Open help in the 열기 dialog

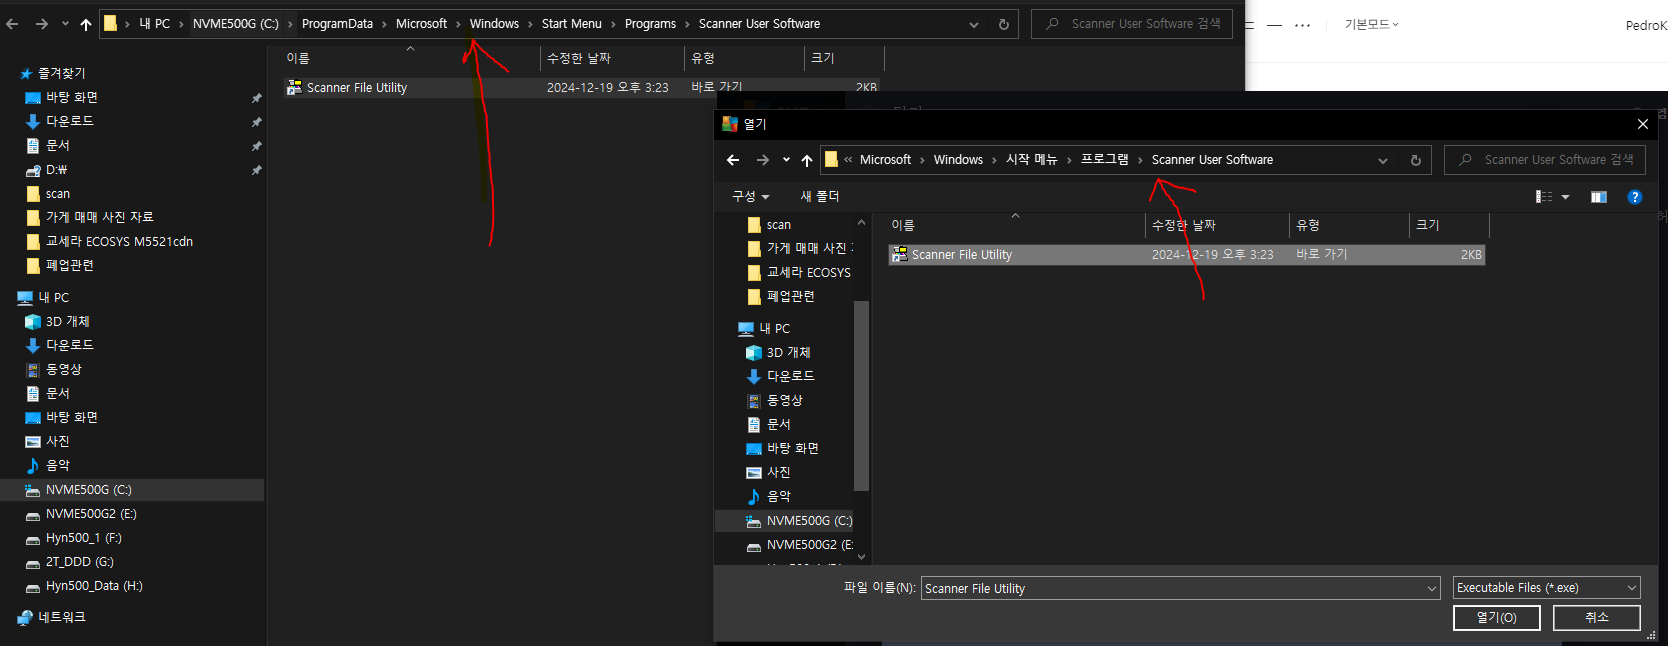pyautogui.click(x=1635, y=197)
